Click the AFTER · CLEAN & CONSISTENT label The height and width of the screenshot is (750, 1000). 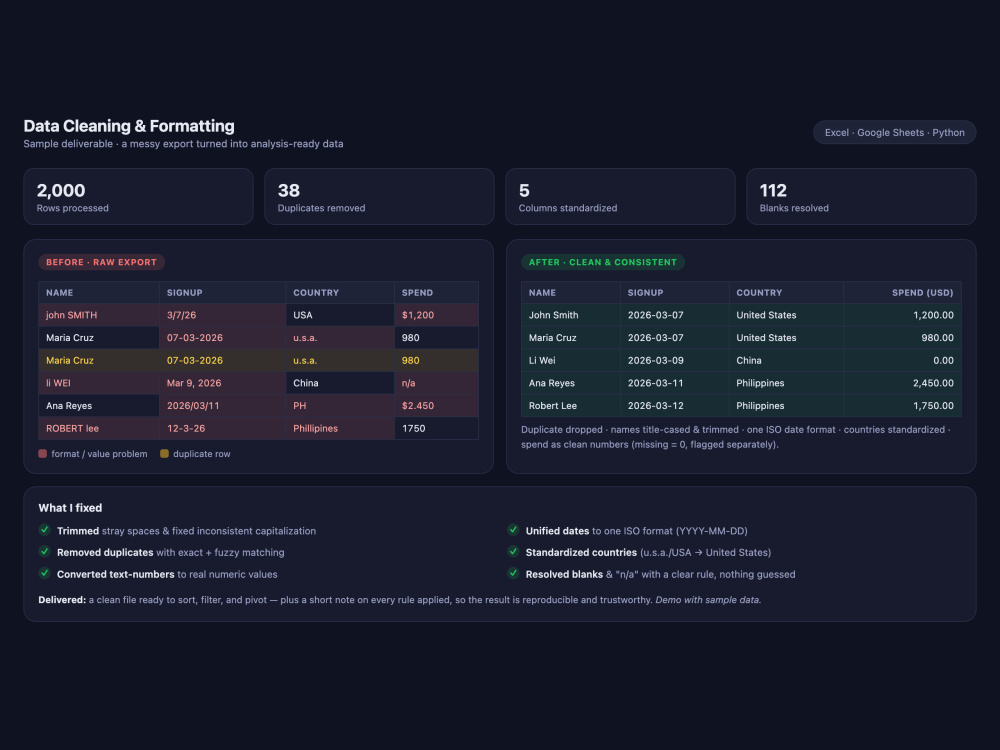coord(603,262)
